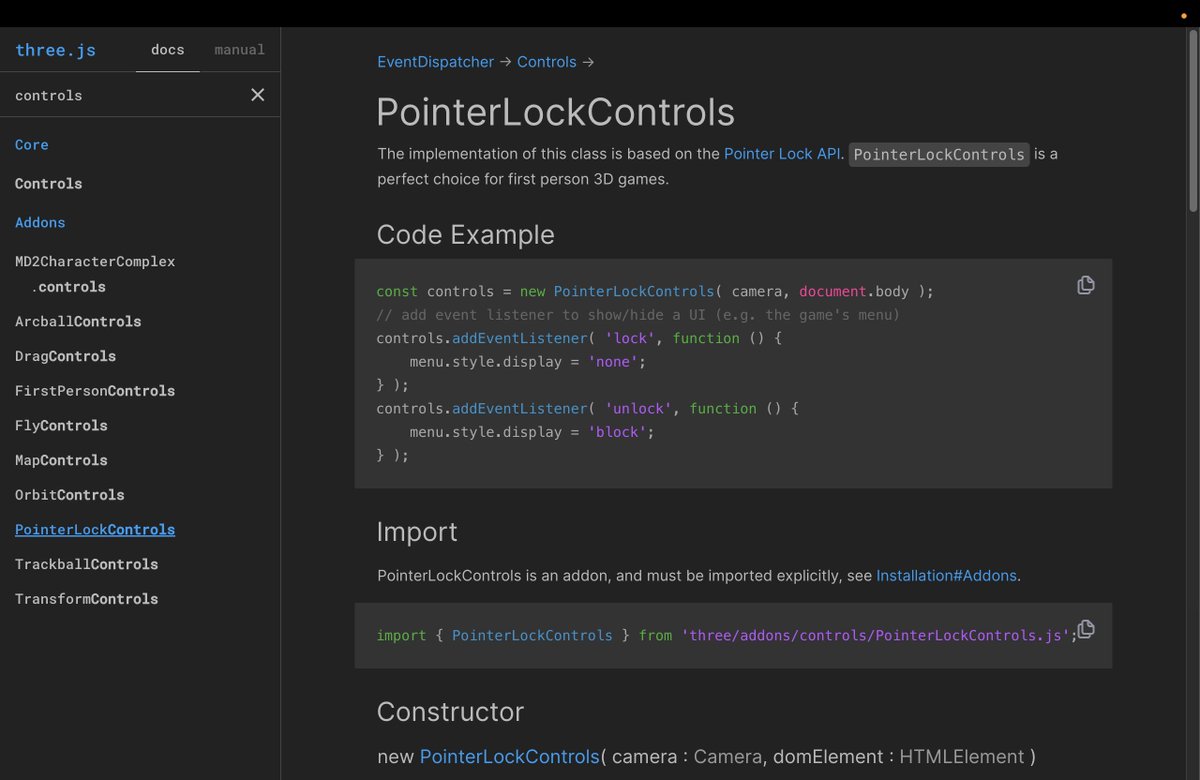Screen dimensions: 1200x780
Task: Open FirstPersonControls documentation
Action: [x=95, y=391]
